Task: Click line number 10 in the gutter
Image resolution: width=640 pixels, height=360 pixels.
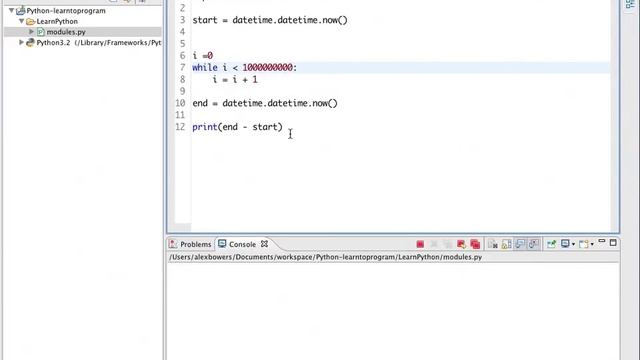Action: tap(180, 103)
